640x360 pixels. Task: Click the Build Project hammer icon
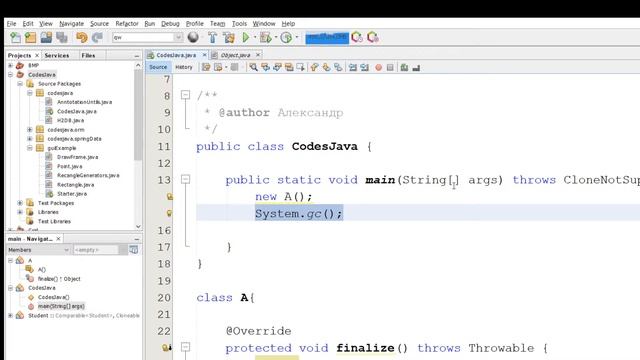pos(212,38)
